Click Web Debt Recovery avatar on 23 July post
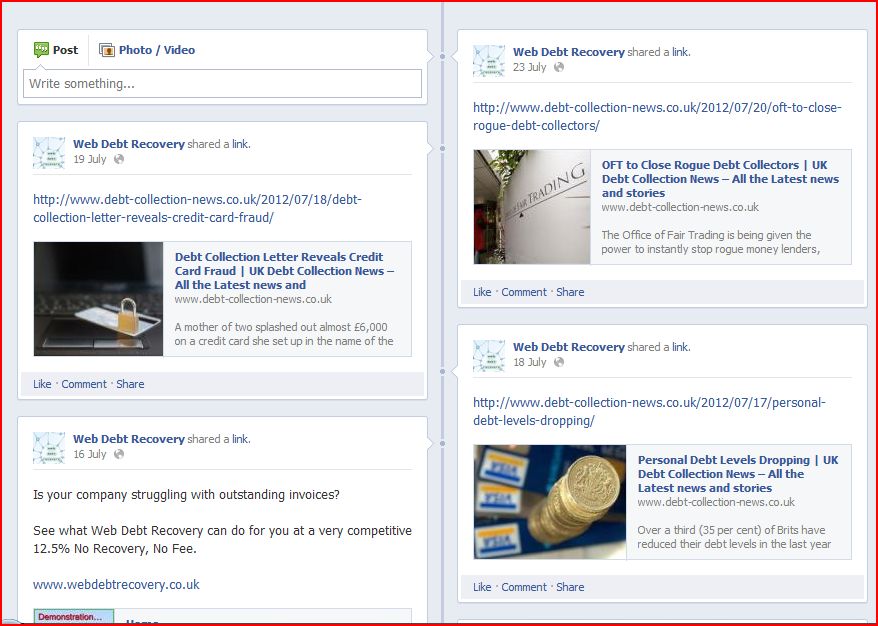Viewport: 878px width, 626px height. pyautogui.click(x=489, y=60)
